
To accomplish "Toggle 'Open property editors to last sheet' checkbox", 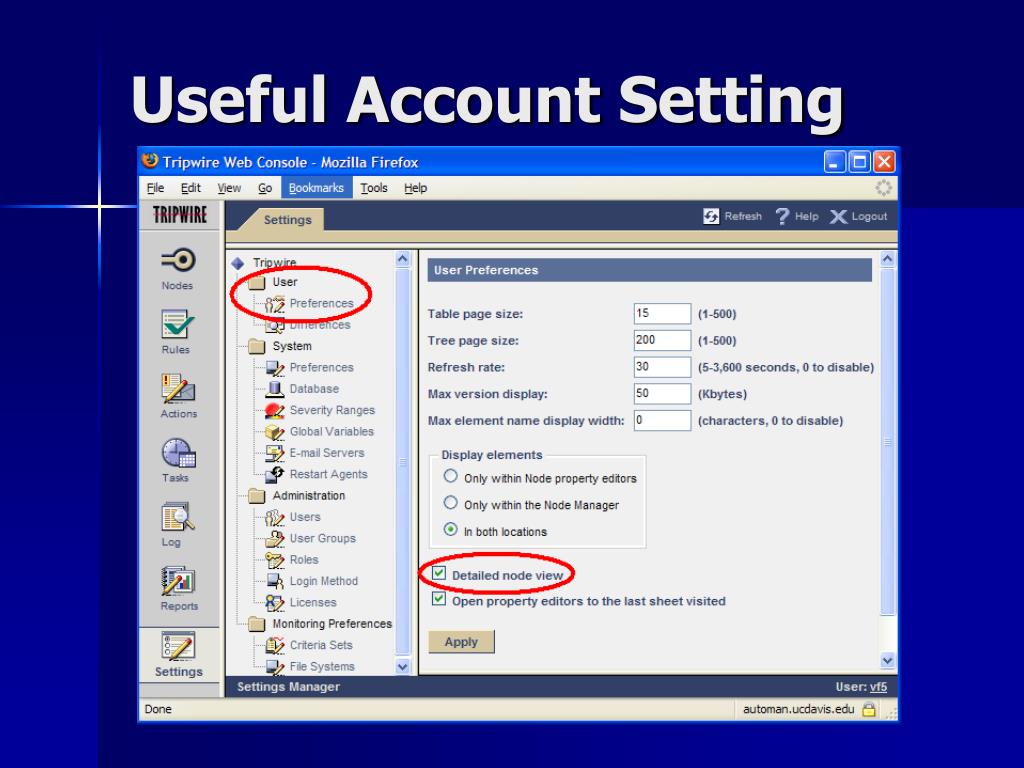I will click(439, 600).
